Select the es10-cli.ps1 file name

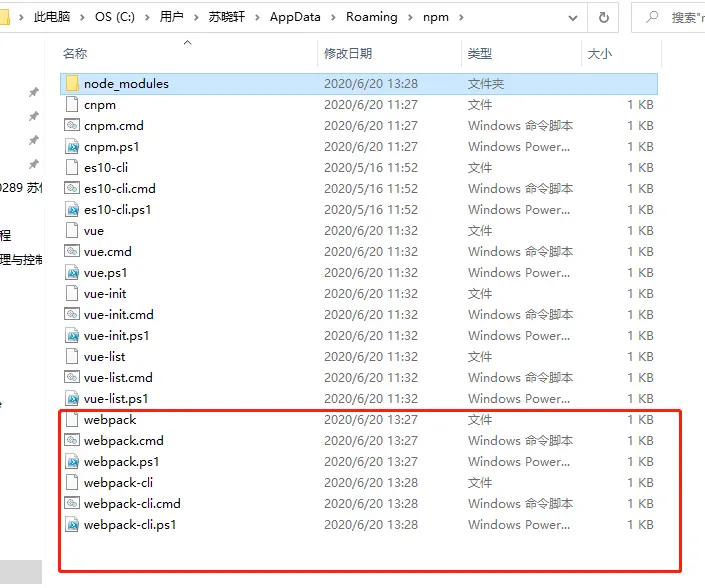pos(117,210)
